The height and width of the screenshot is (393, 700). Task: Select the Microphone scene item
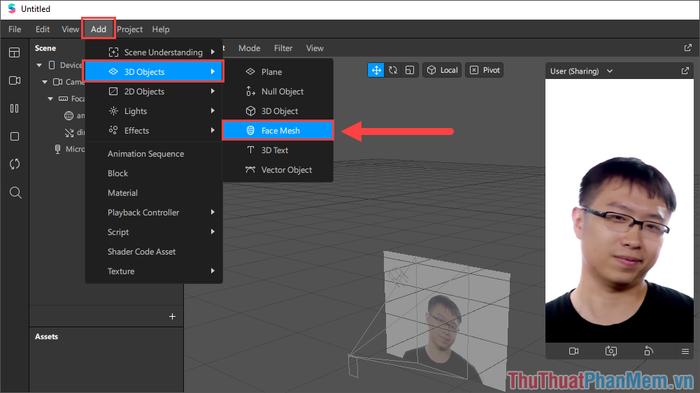pyautogui.click(x=69, y=149)
